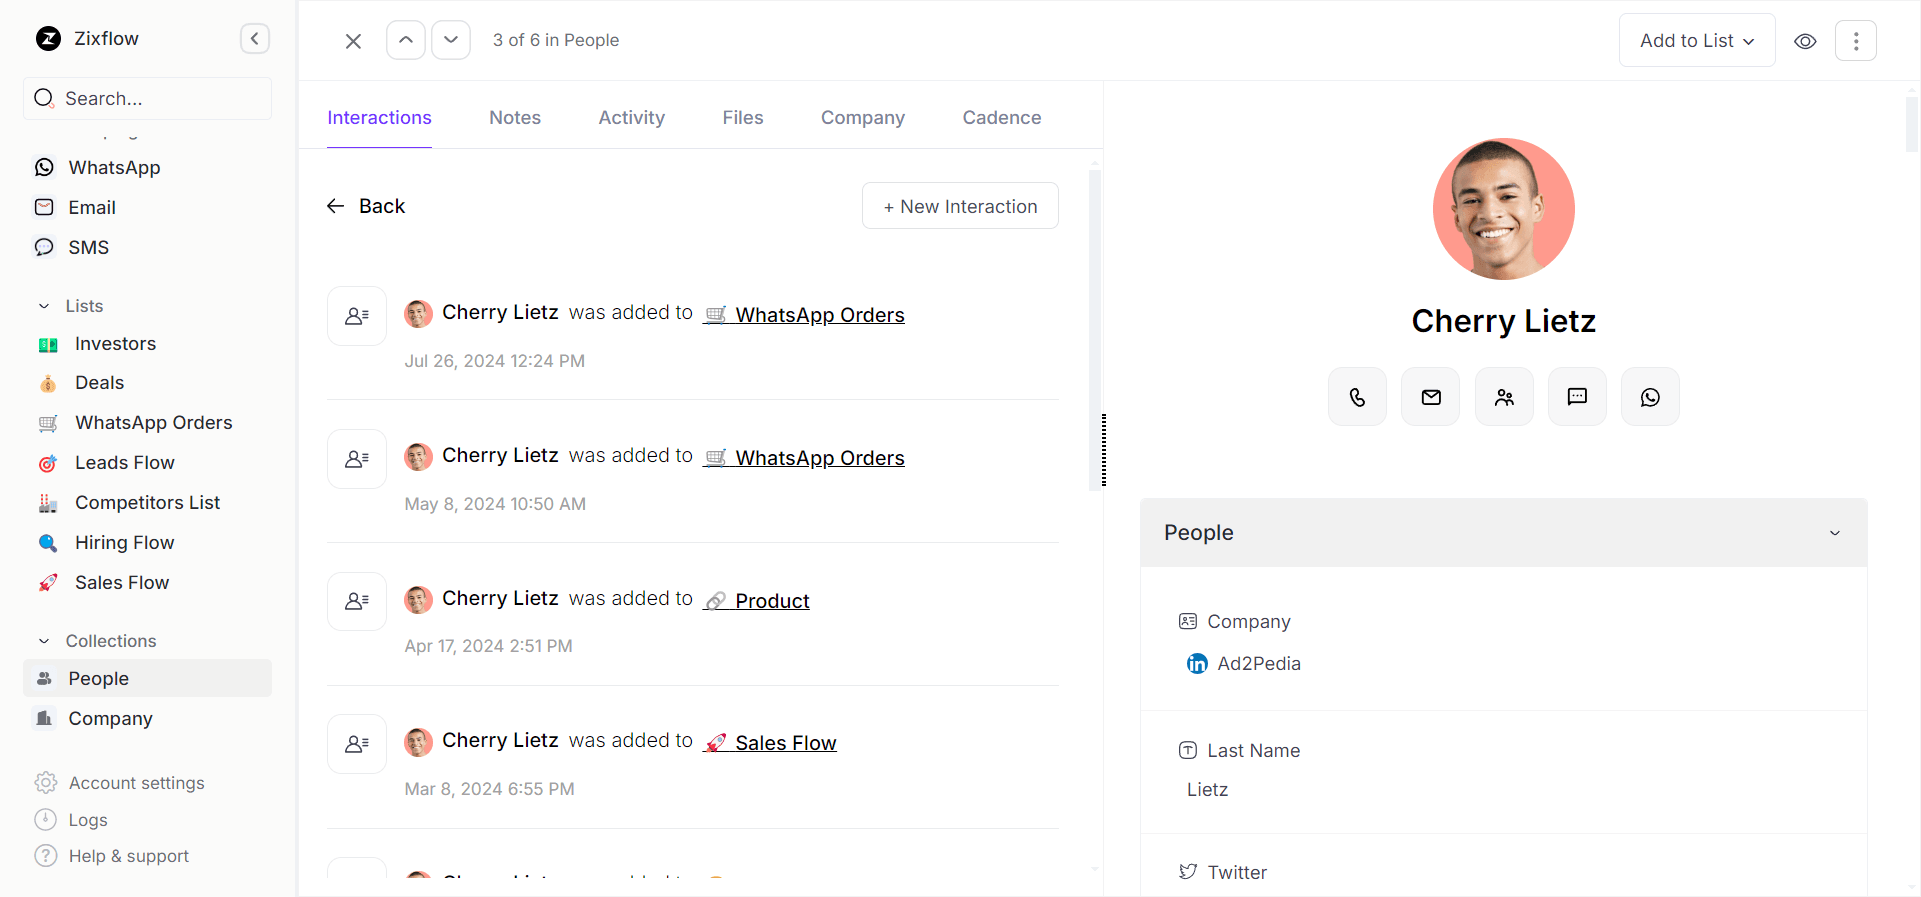Click the people group icon in profile
The image size is (1921, 897).
1504,397
